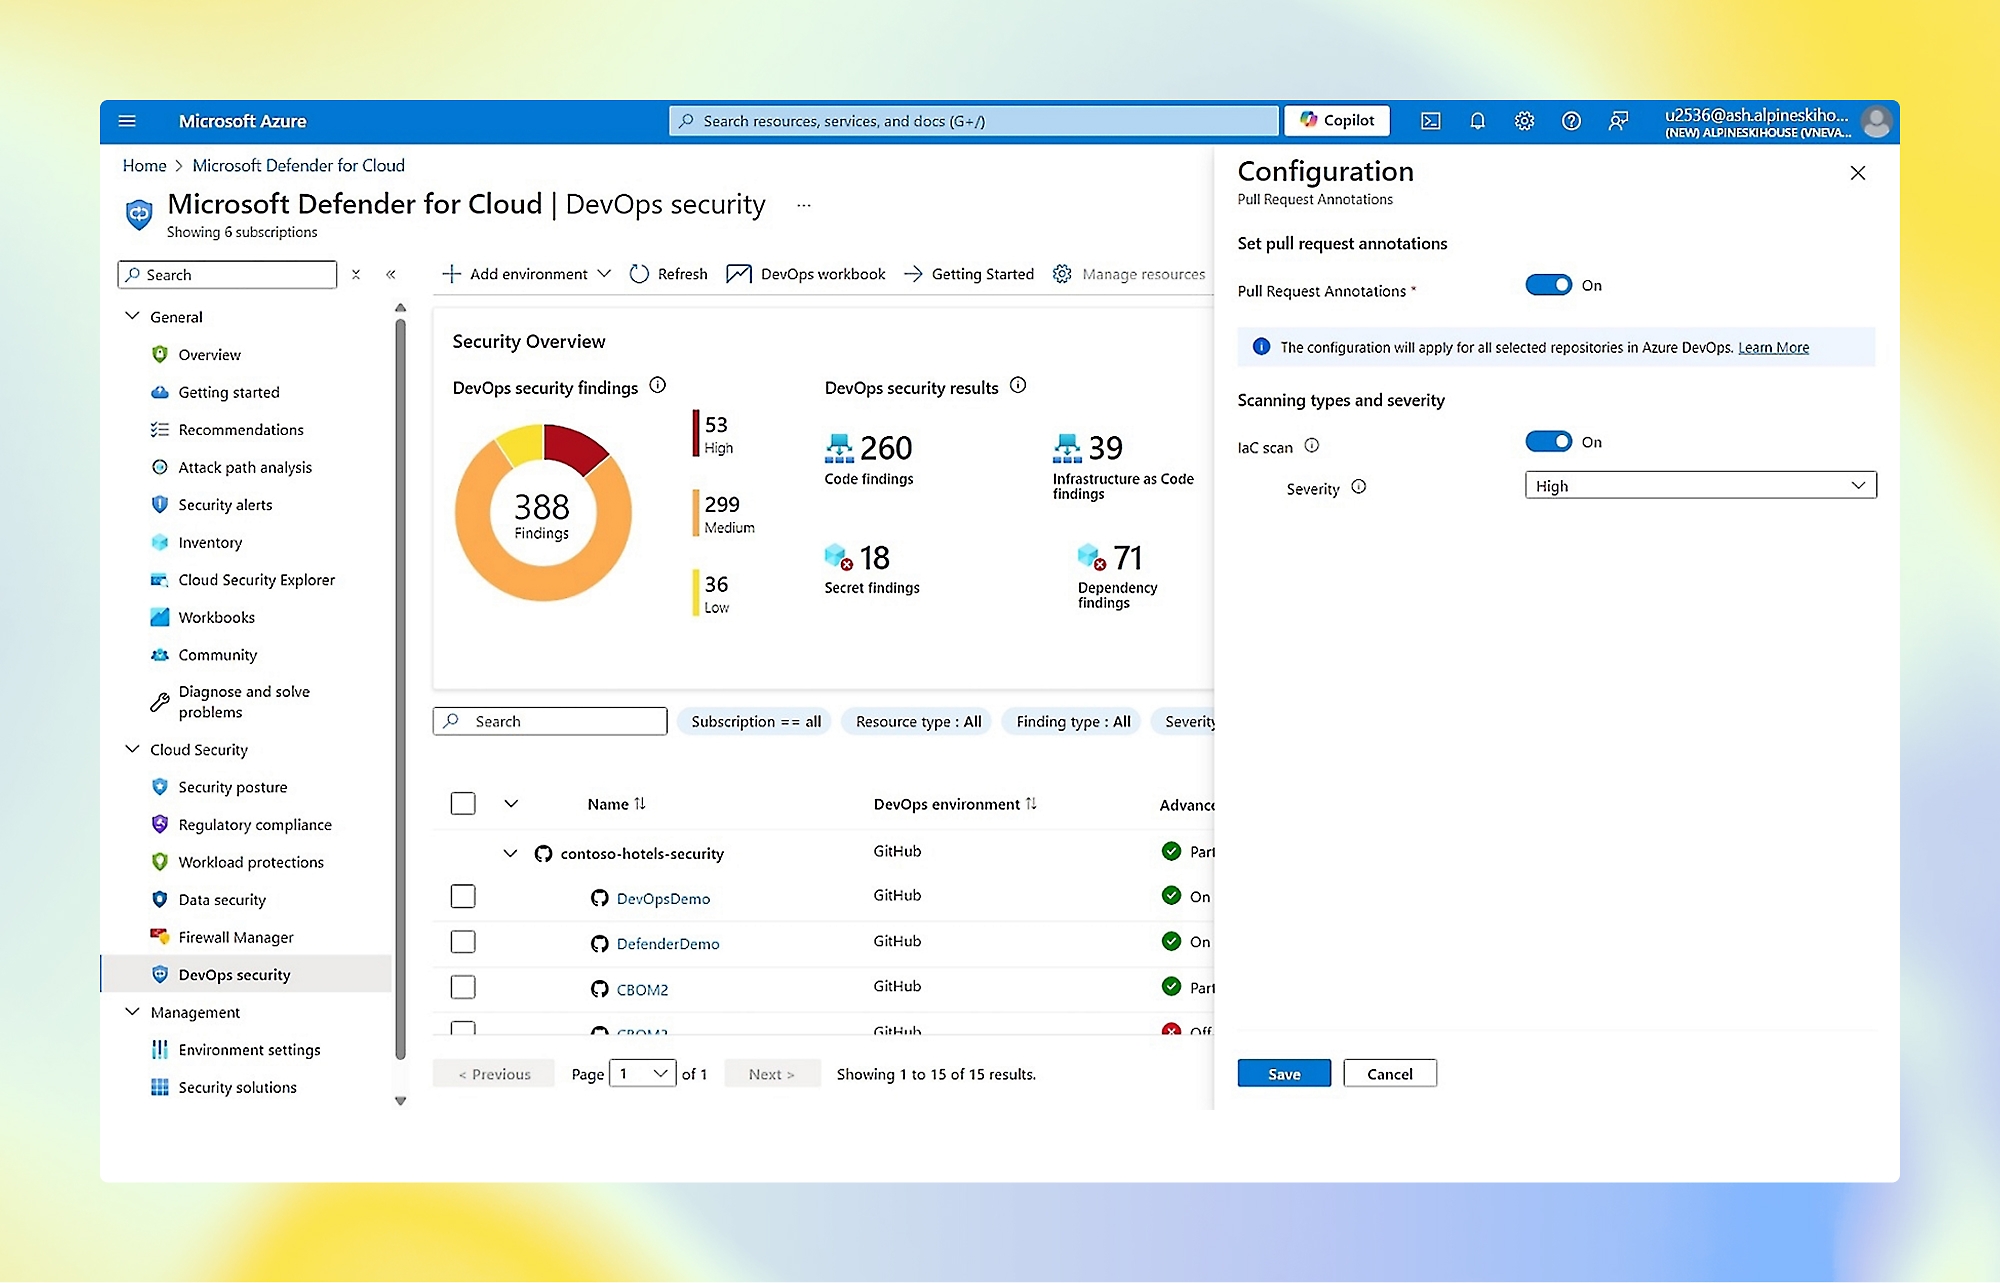Open the notifications bell
Screen dimensions: 2000x1283
(x=1477, y=121)
